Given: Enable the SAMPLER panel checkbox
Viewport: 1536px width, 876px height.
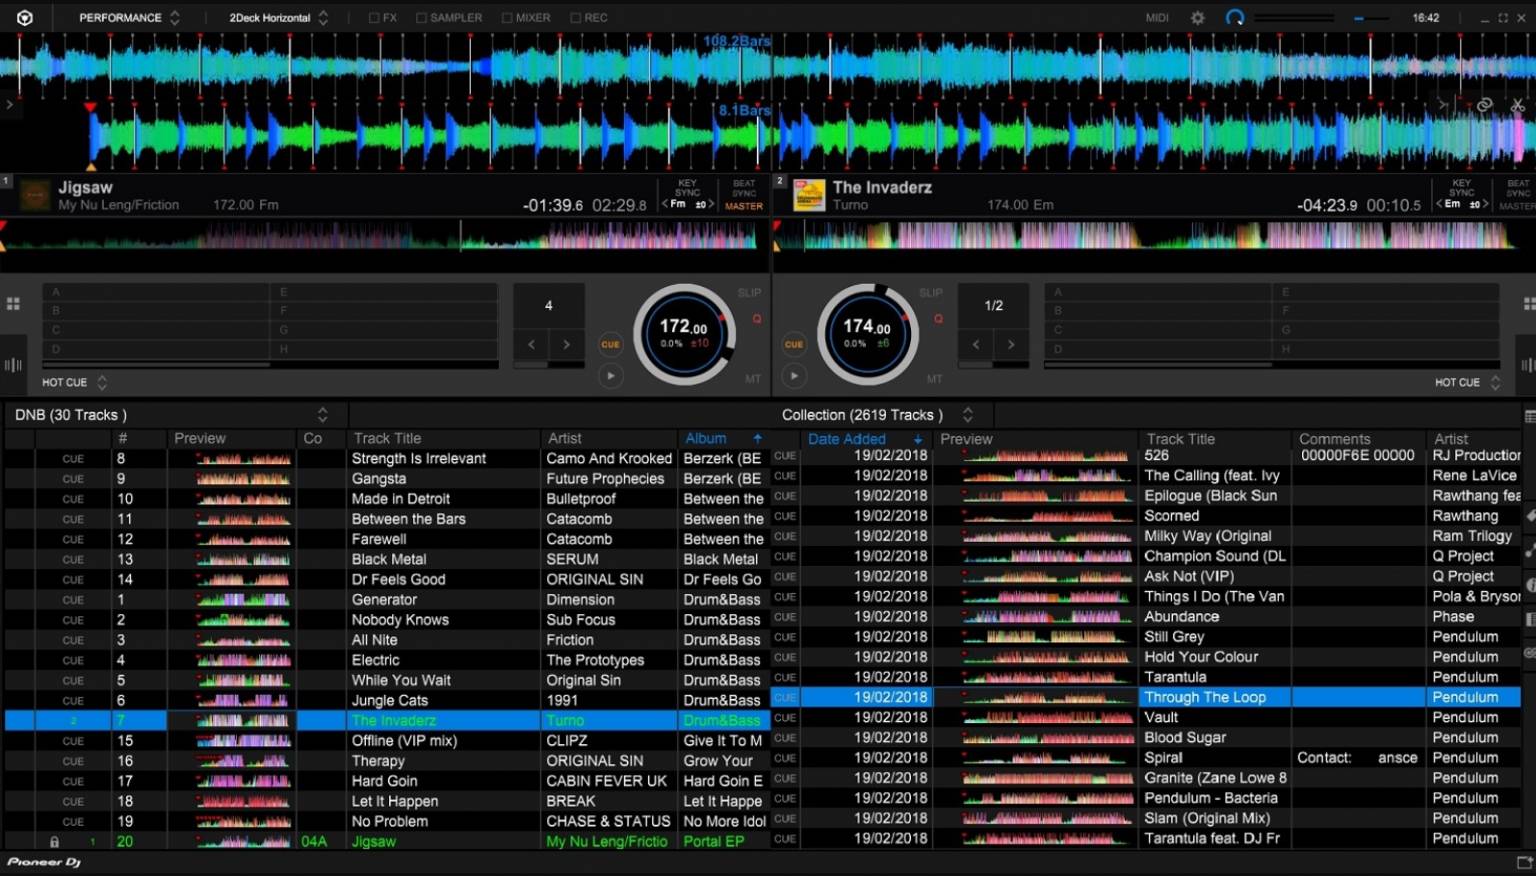Looking at the screenshot, I should coord(421,18).
